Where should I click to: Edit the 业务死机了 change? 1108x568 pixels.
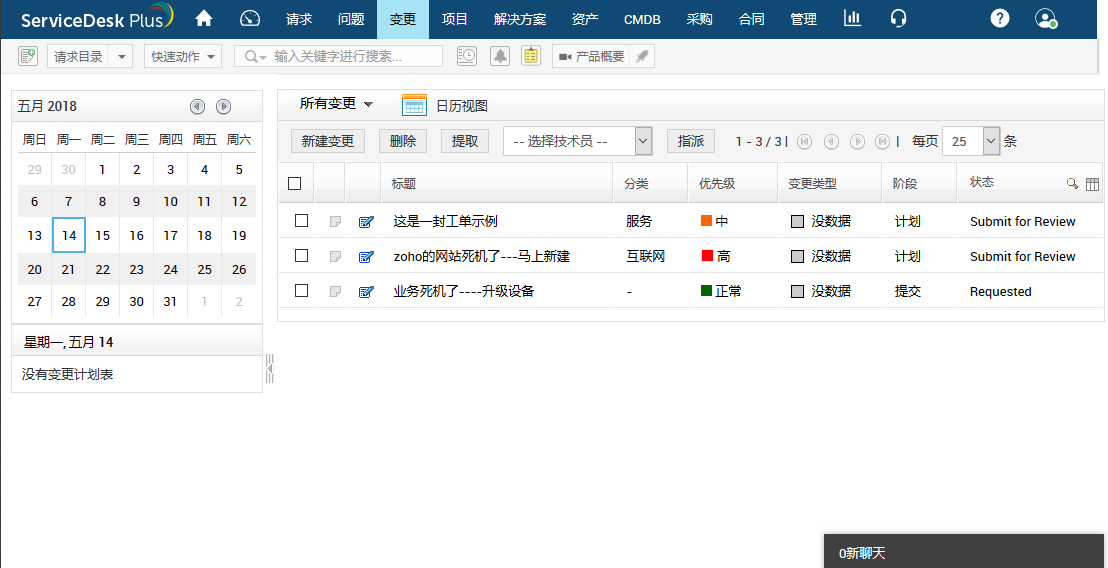[366, 292]
